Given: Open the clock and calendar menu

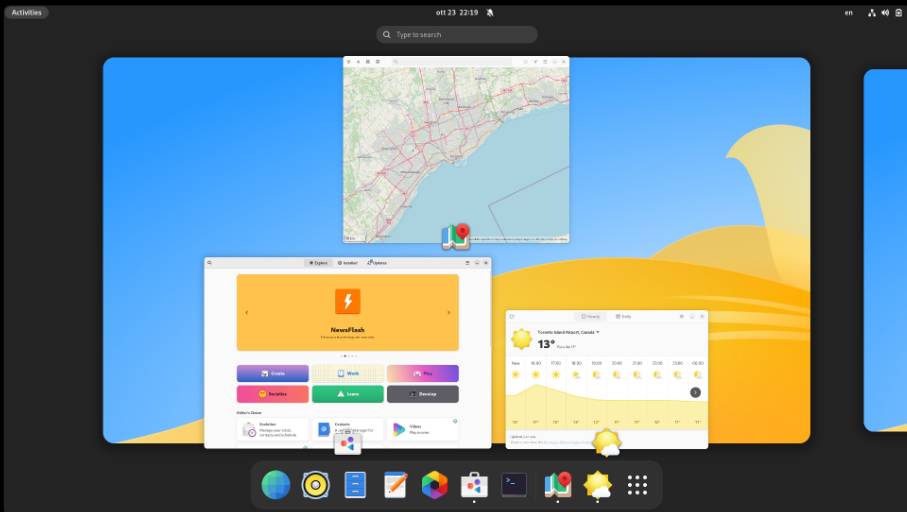Looking at the screenshot, I should [x=457, y=12].
